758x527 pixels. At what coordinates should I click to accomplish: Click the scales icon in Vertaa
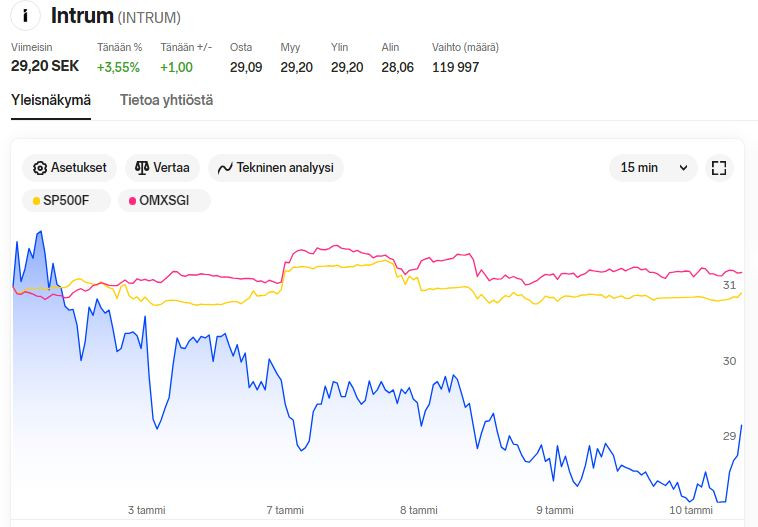pyautogui.click(x=142, y=168)
